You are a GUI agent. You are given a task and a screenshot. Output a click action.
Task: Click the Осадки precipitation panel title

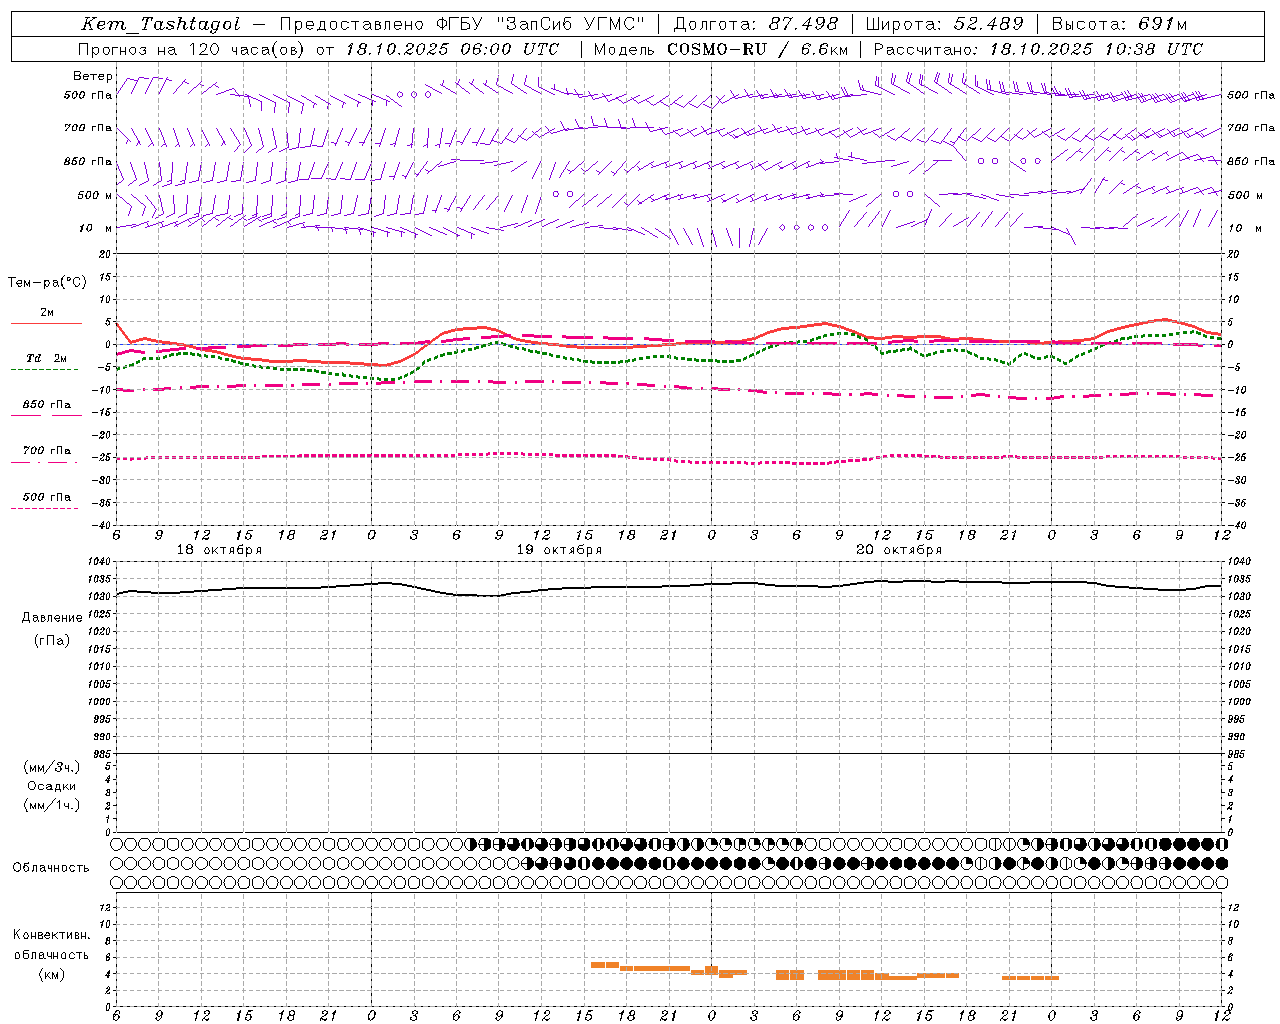click(52, 786)
